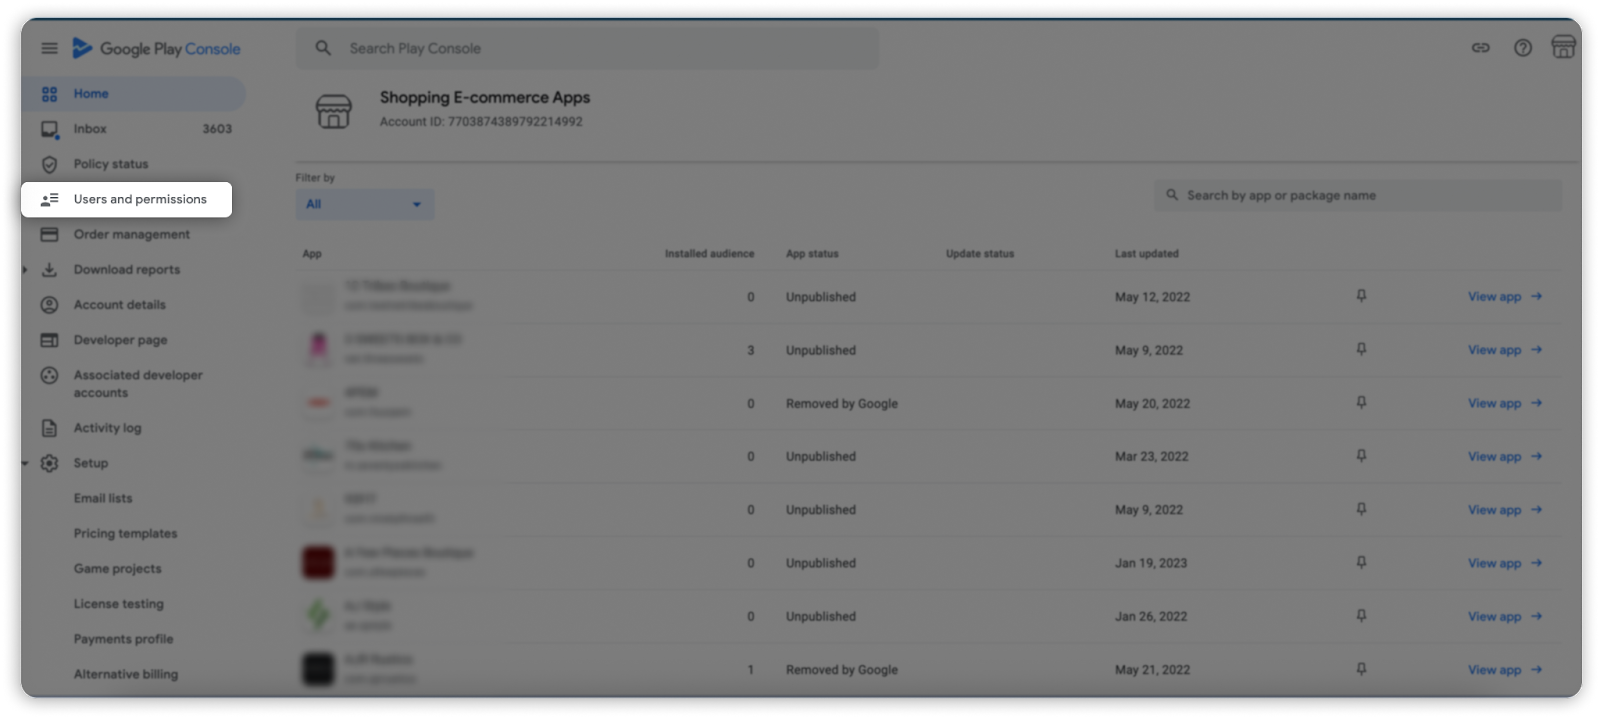Focus the Search Play Console field
The width and height of the screenshot is (1600, 719).
click(x=587, y=48)
